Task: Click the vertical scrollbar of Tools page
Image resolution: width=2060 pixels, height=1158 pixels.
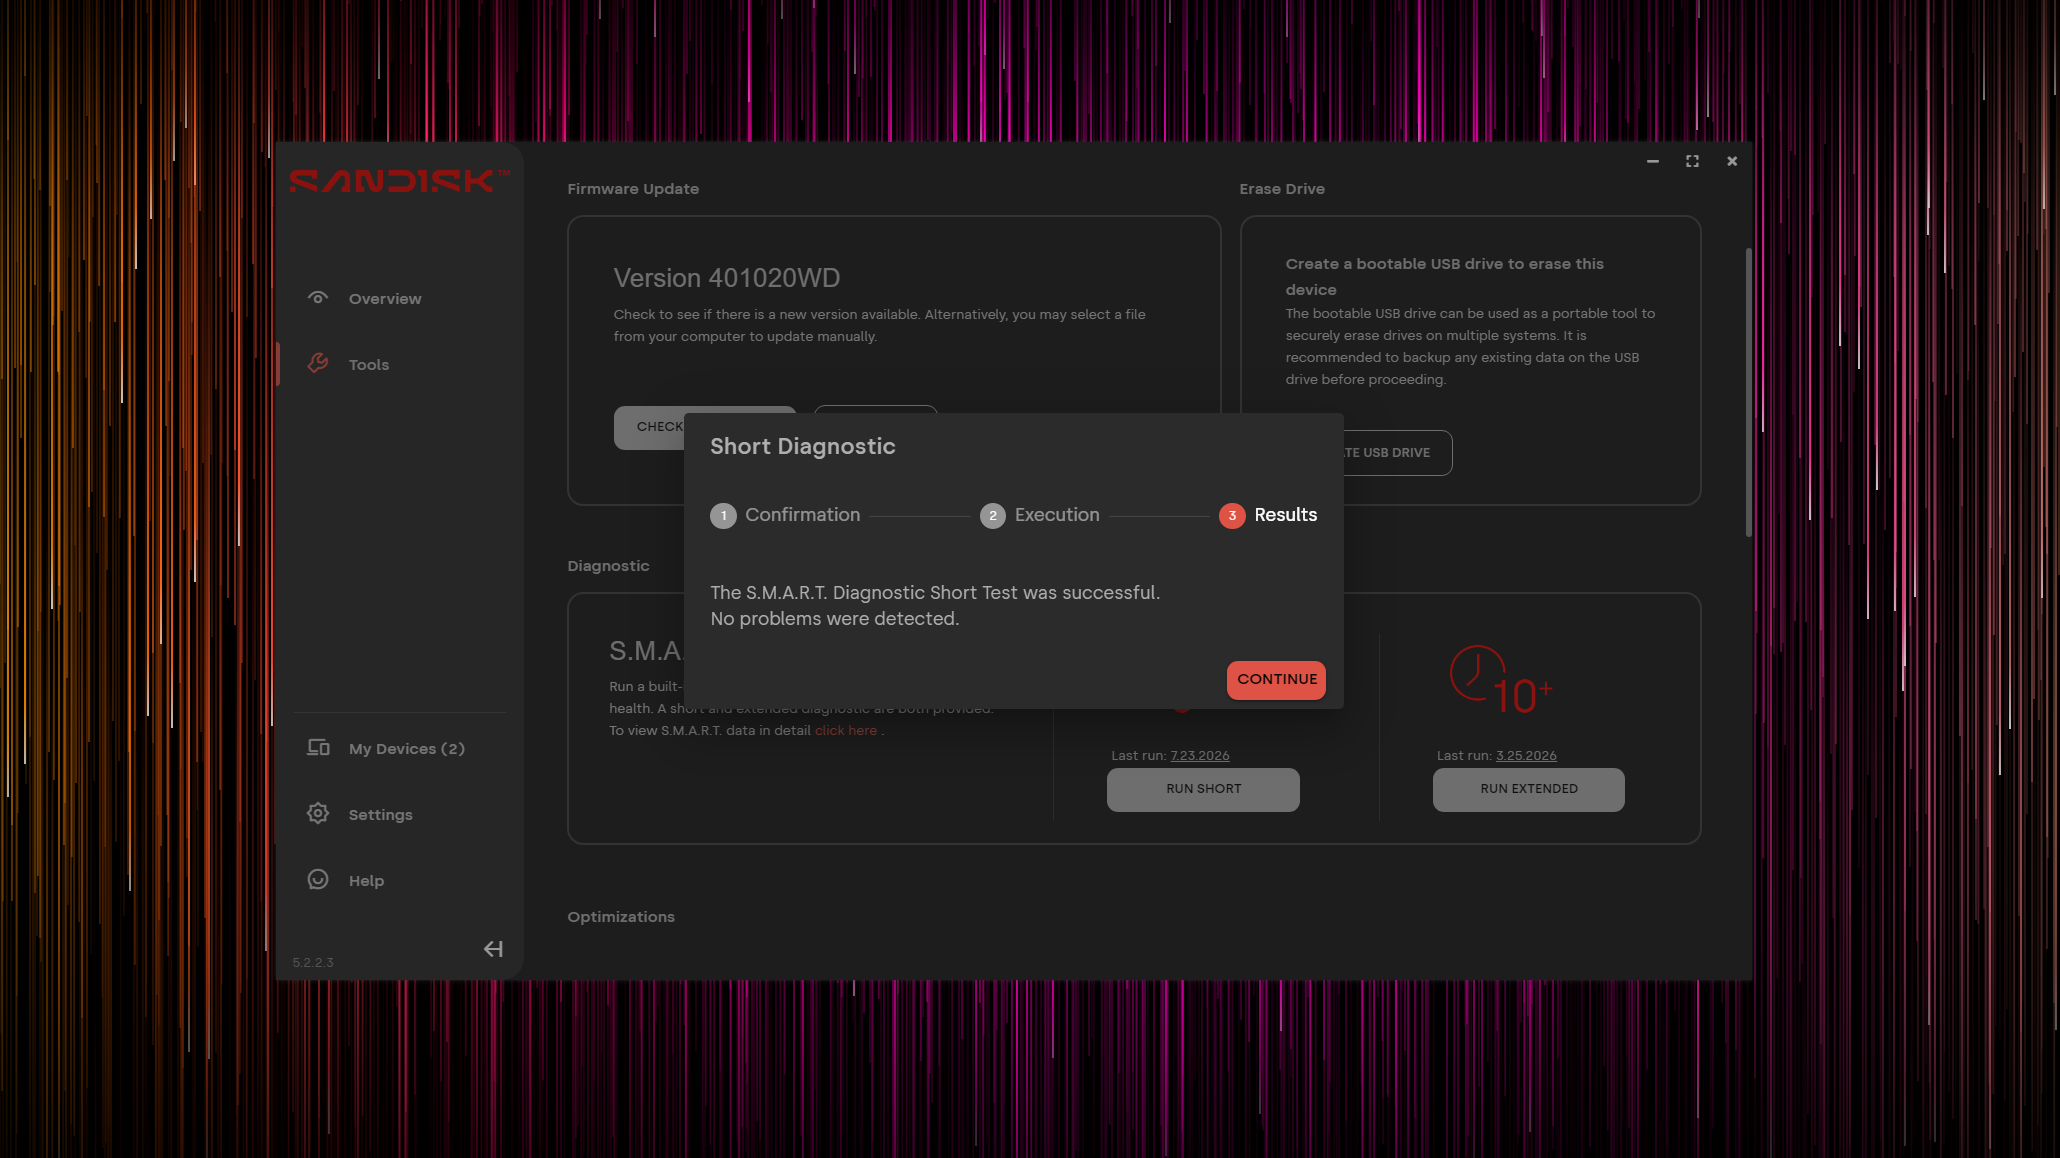Action: 1748,392
